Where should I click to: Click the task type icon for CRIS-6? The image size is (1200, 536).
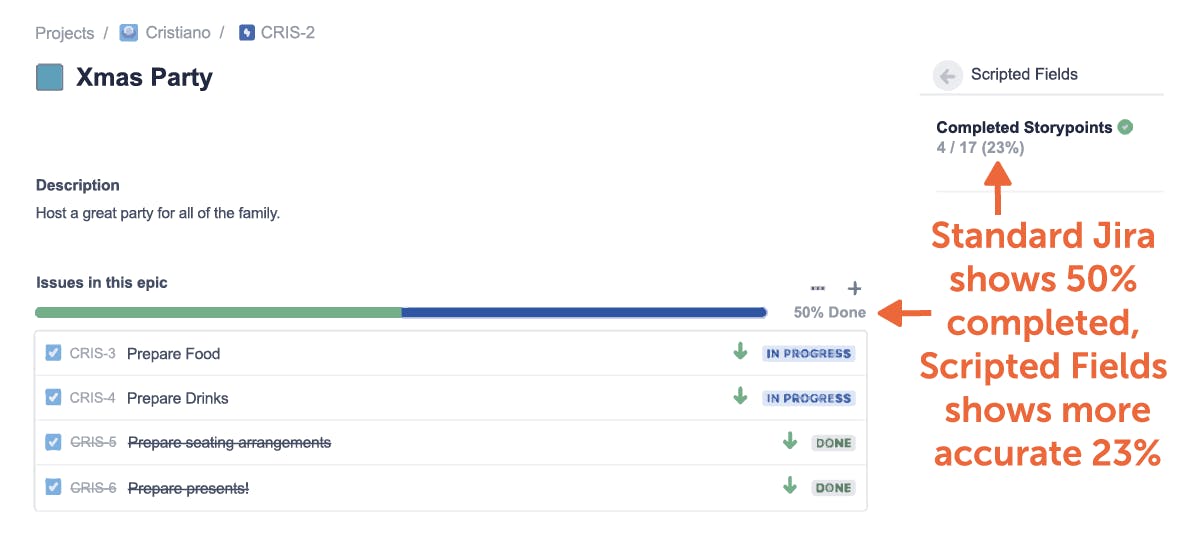53,488
